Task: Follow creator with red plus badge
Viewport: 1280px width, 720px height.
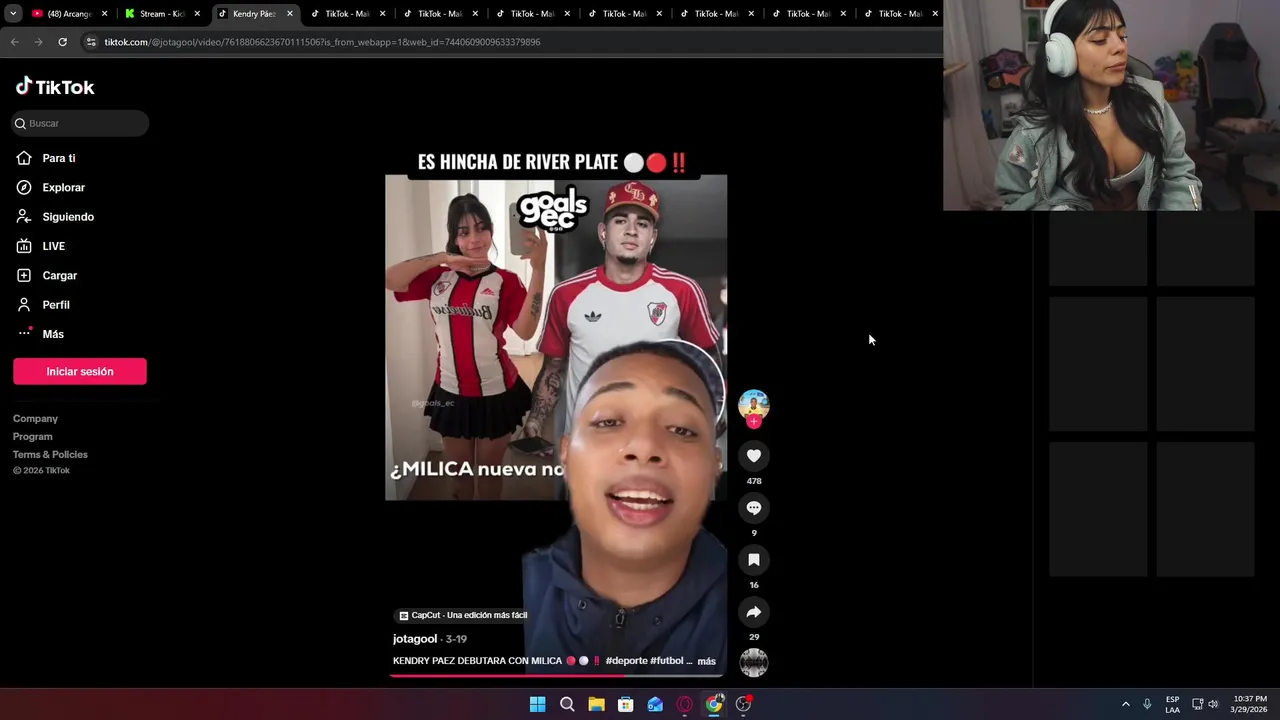Action: coord(754,422)
